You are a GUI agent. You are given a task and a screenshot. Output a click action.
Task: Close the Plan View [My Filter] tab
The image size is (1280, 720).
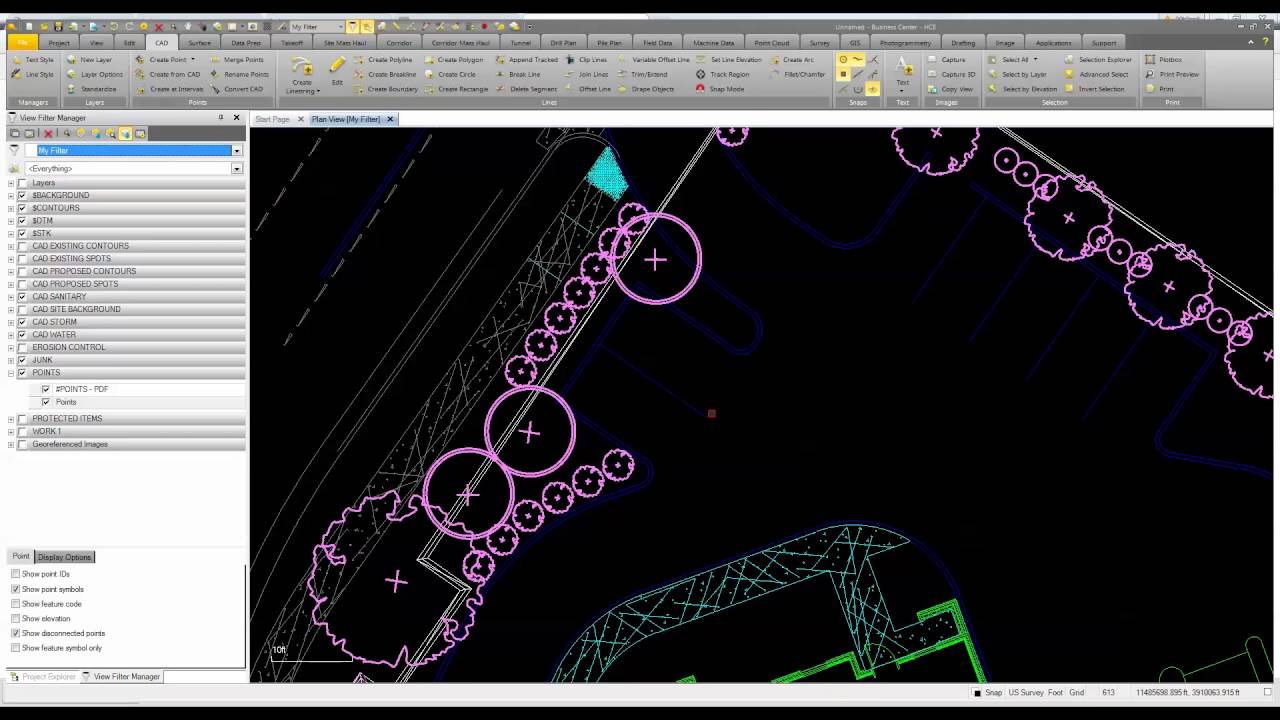point(390,119)
